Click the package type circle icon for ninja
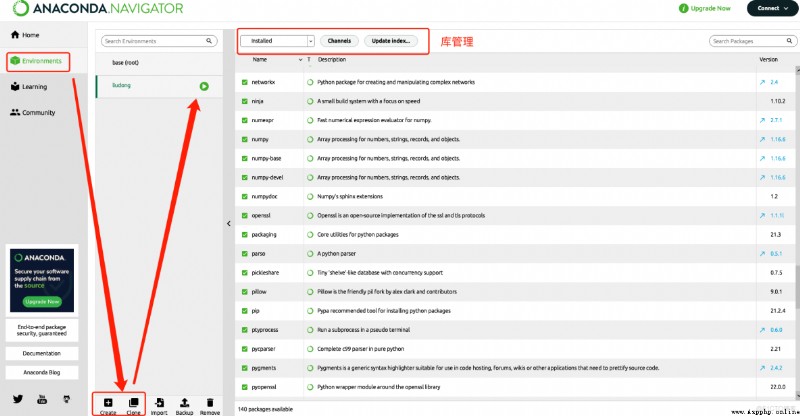 [x=310, y=101]
